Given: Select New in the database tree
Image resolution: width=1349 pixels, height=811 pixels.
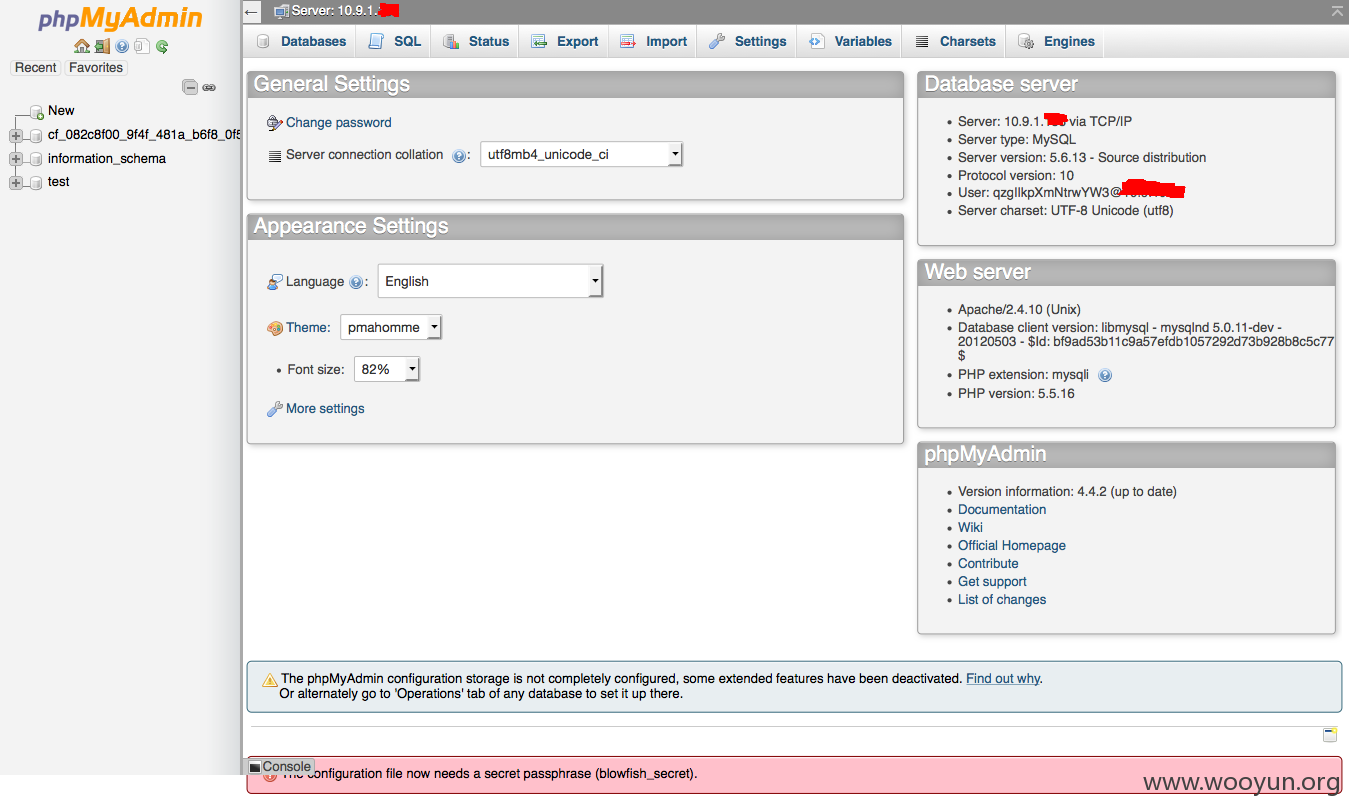Looking at the screenshot, I should point(61,111).
